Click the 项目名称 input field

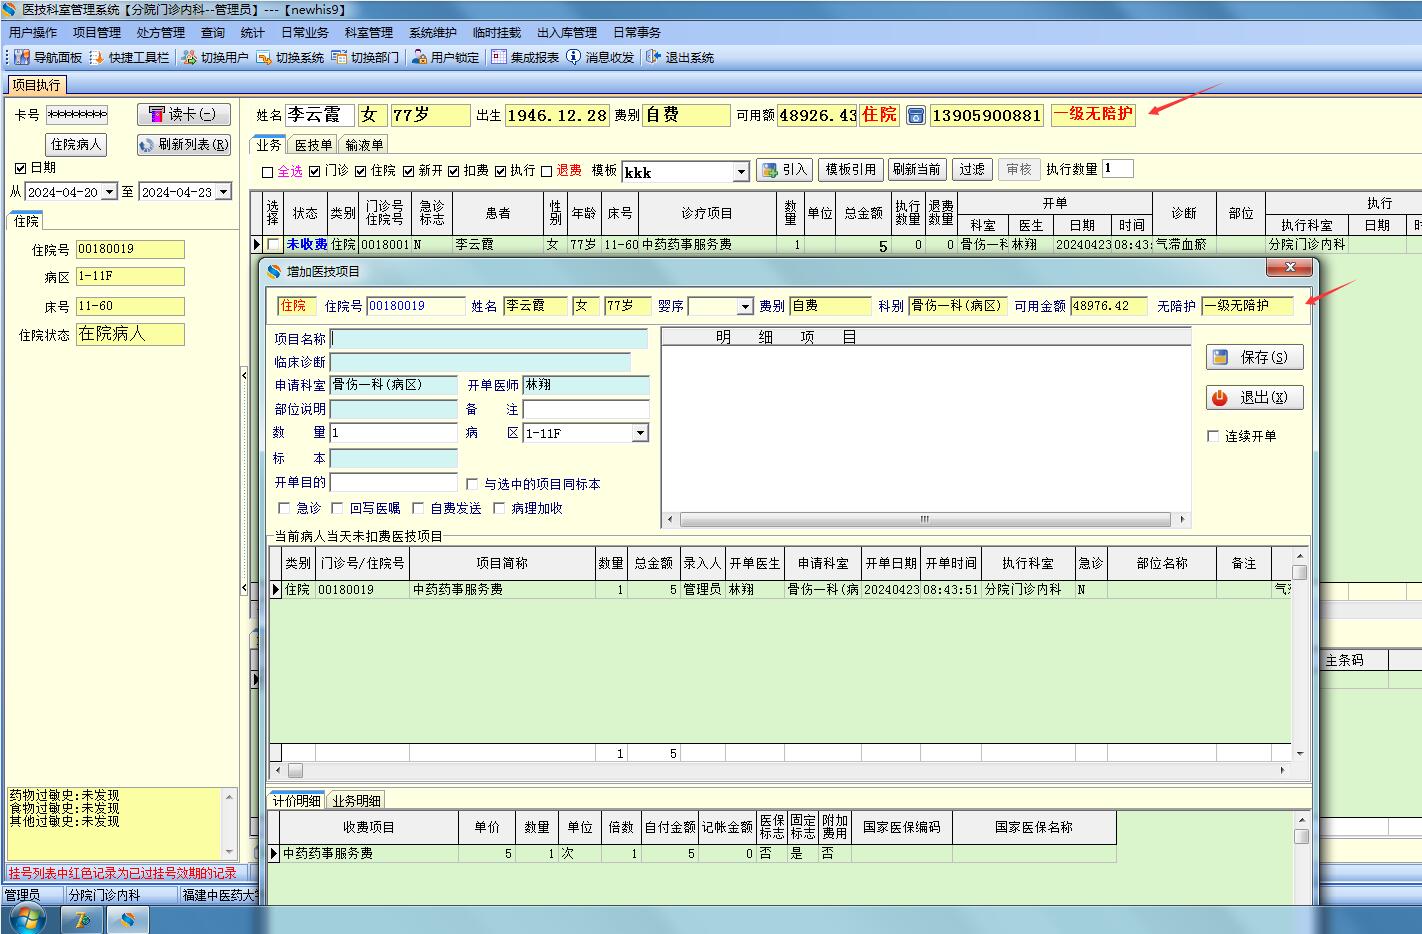[489, 339]
